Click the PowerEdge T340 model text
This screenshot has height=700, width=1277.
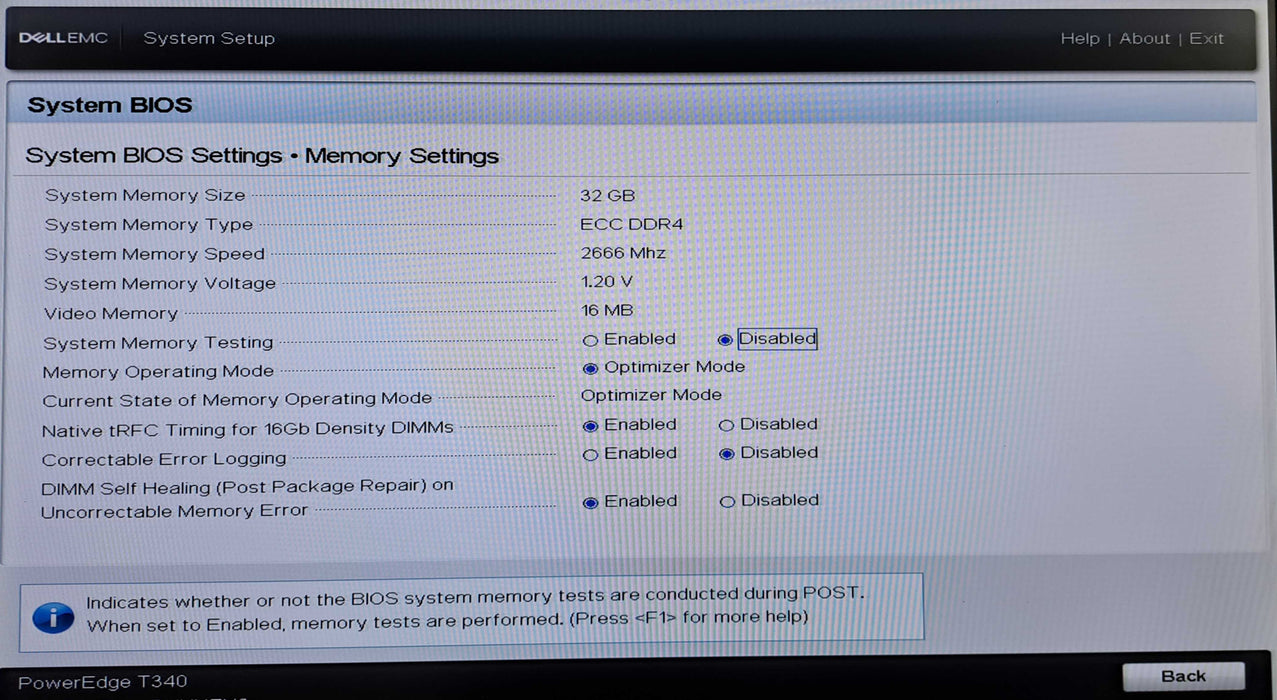click(x=102, y=682)
